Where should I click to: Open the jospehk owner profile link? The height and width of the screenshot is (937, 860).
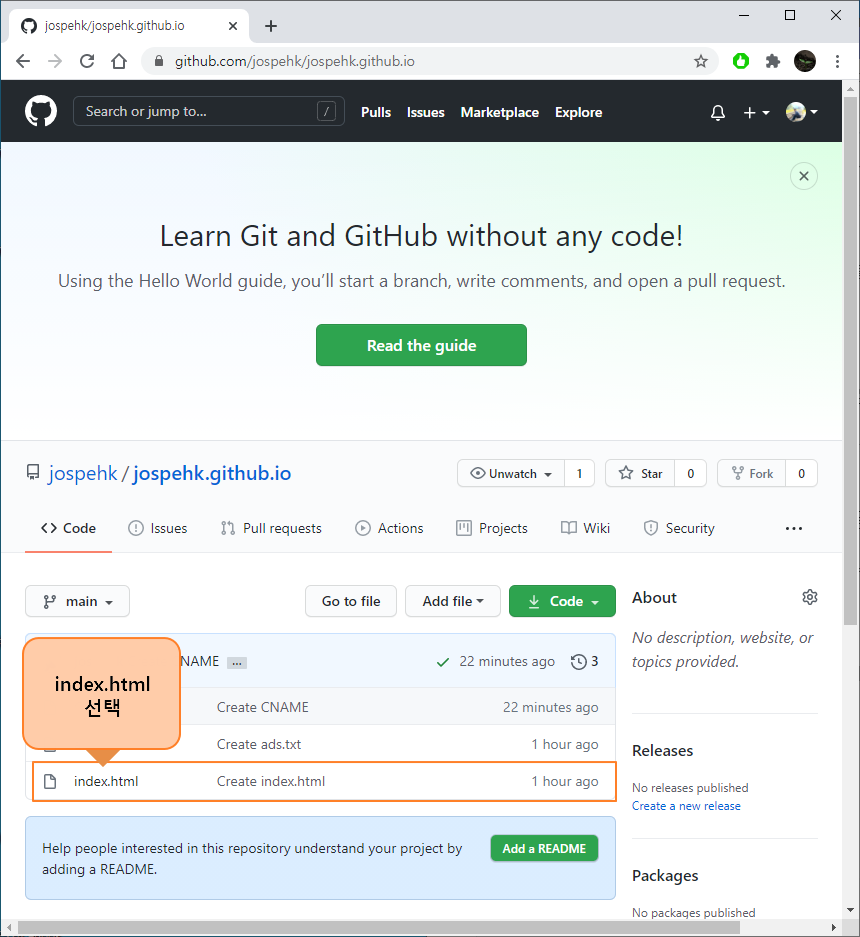point(83,473)
